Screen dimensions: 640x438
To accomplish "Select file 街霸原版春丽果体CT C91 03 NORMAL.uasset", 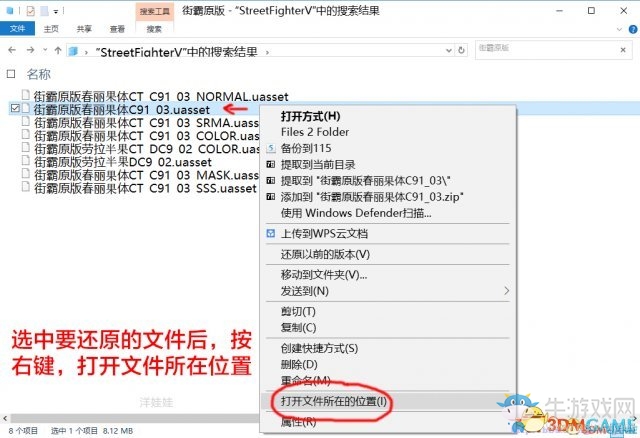I will [x=161, y=97].
